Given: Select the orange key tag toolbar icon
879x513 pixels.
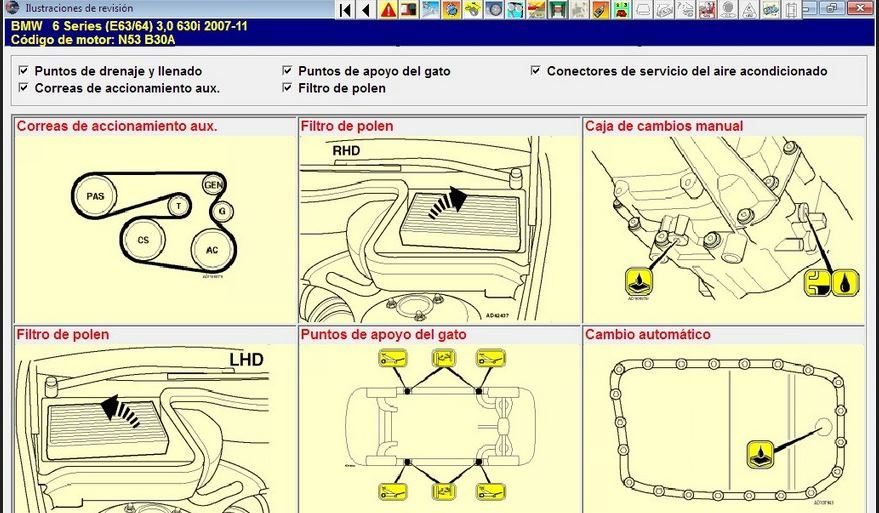Looking at the screenshot, I should pos(600,10).
